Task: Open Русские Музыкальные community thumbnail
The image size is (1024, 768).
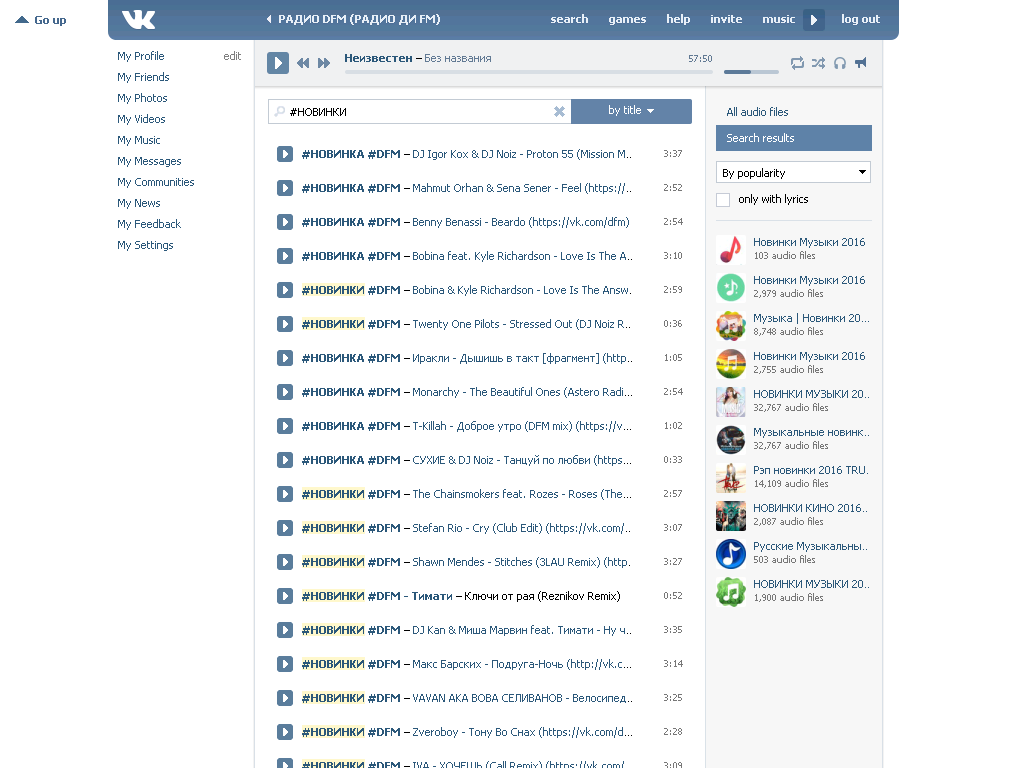Action: 731,553
